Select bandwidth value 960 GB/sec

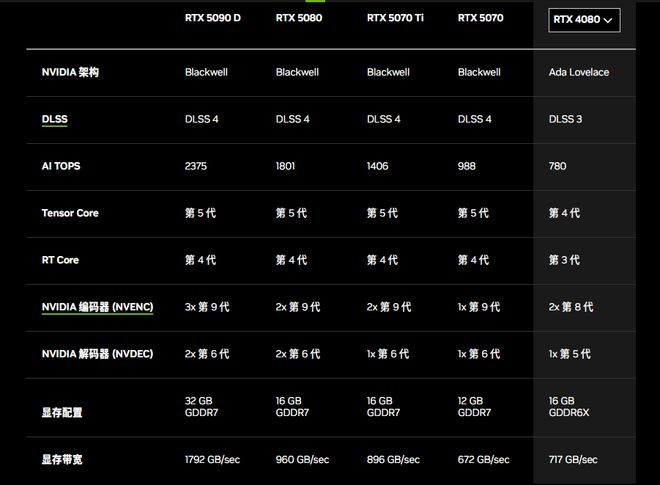302,459
